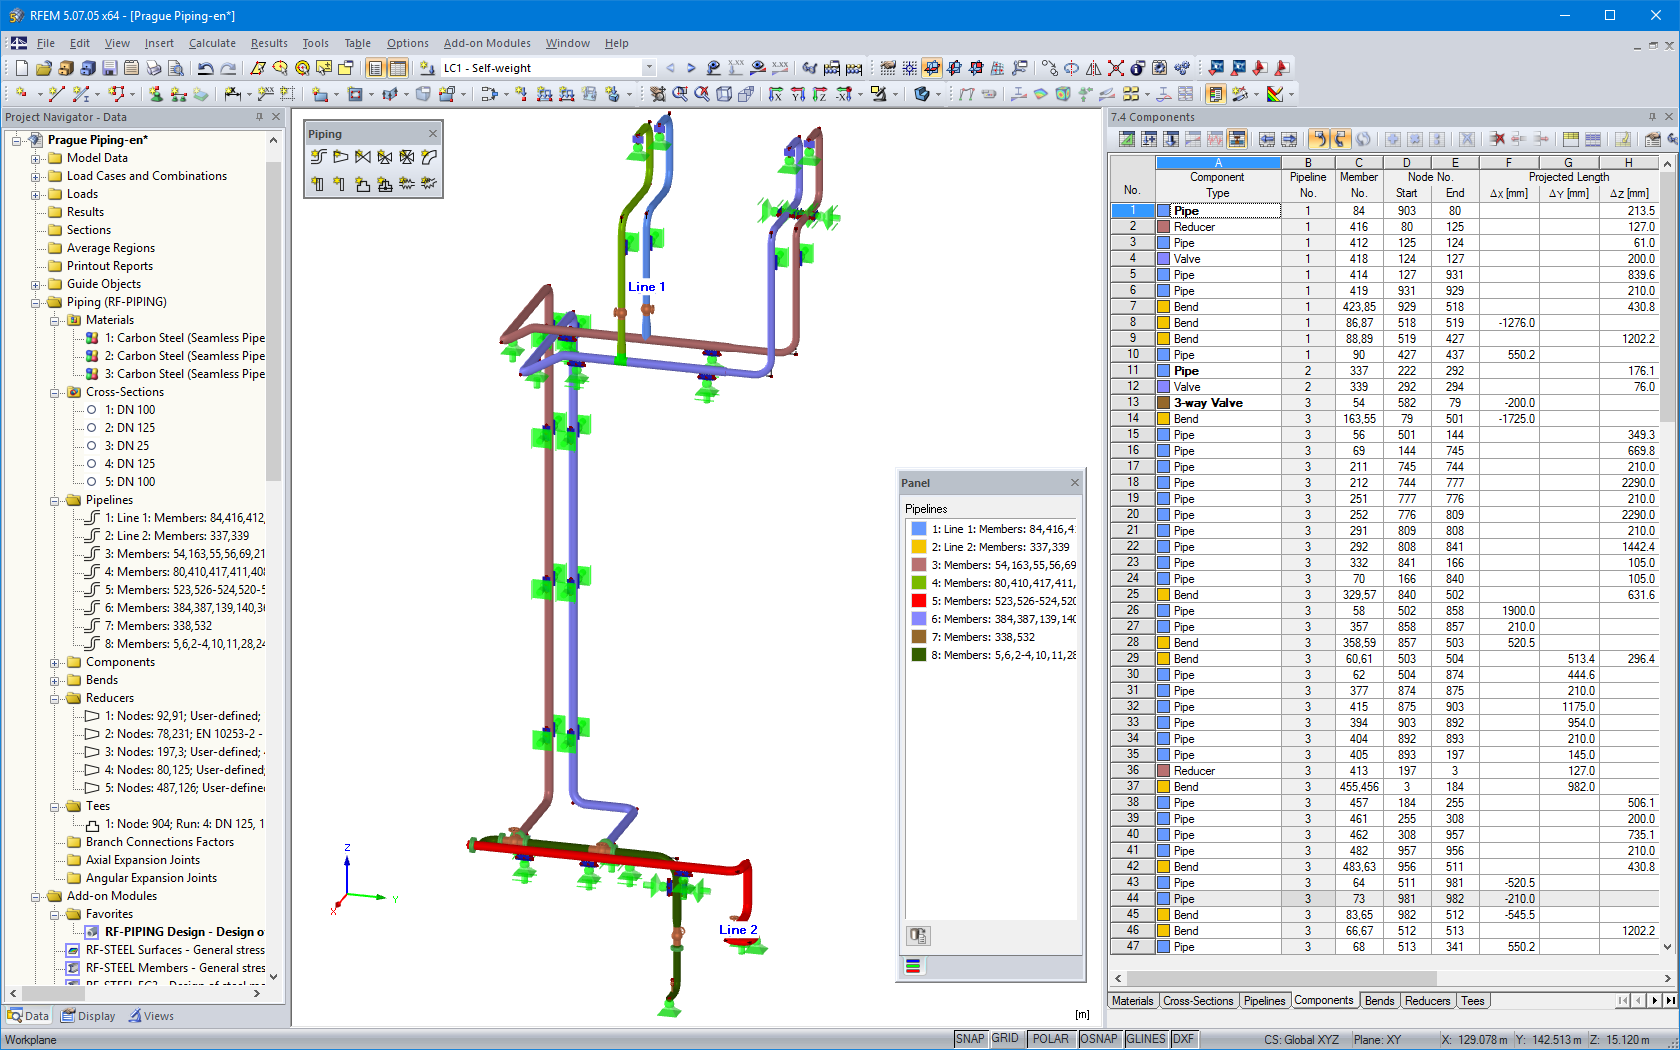Toggle GRID display in the status bar
The image size is (1680, 1050).
coord(1005,1038)
